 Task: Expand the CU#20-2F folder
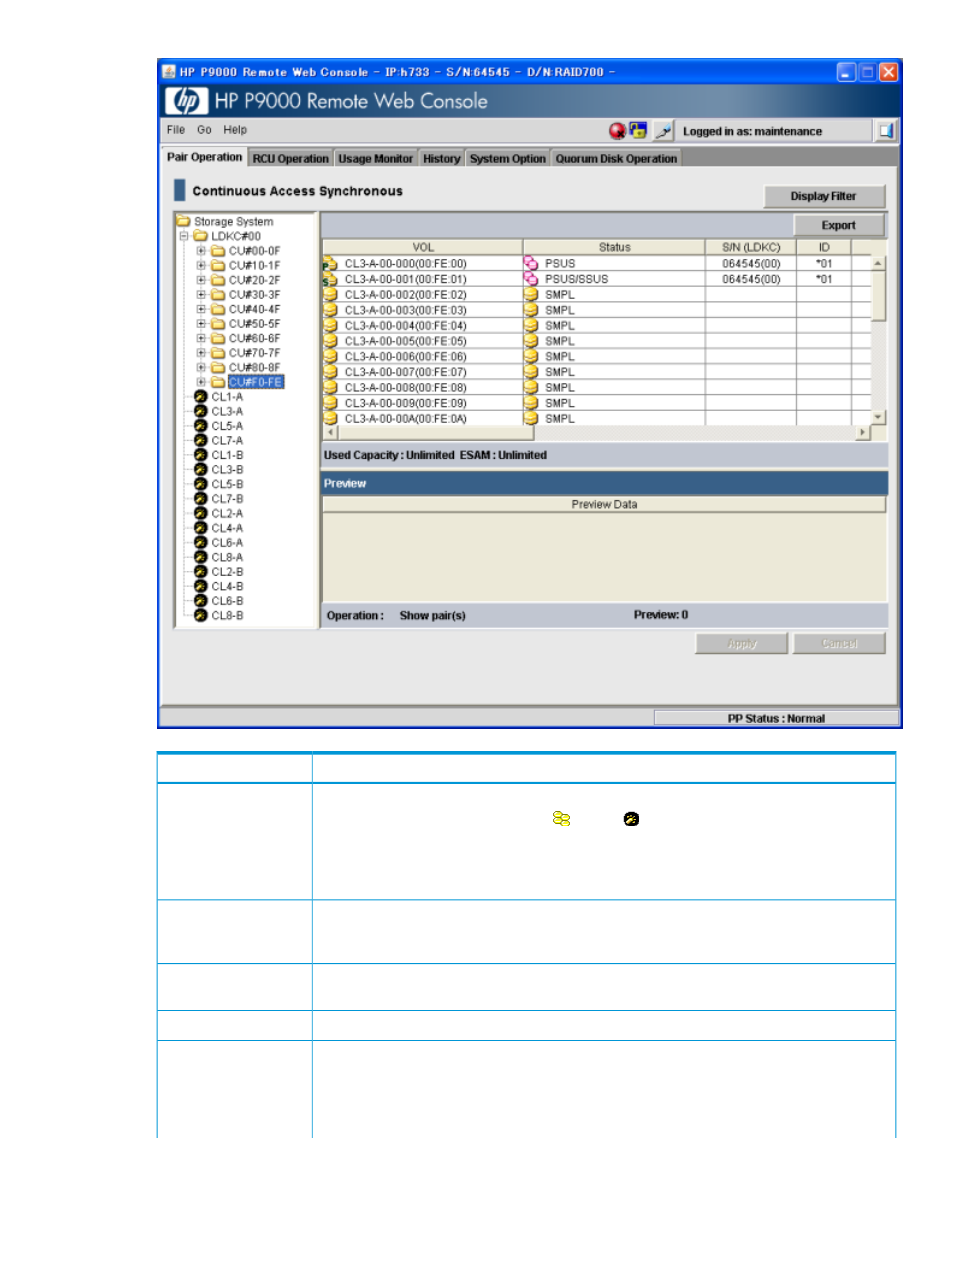pos(201,280)
